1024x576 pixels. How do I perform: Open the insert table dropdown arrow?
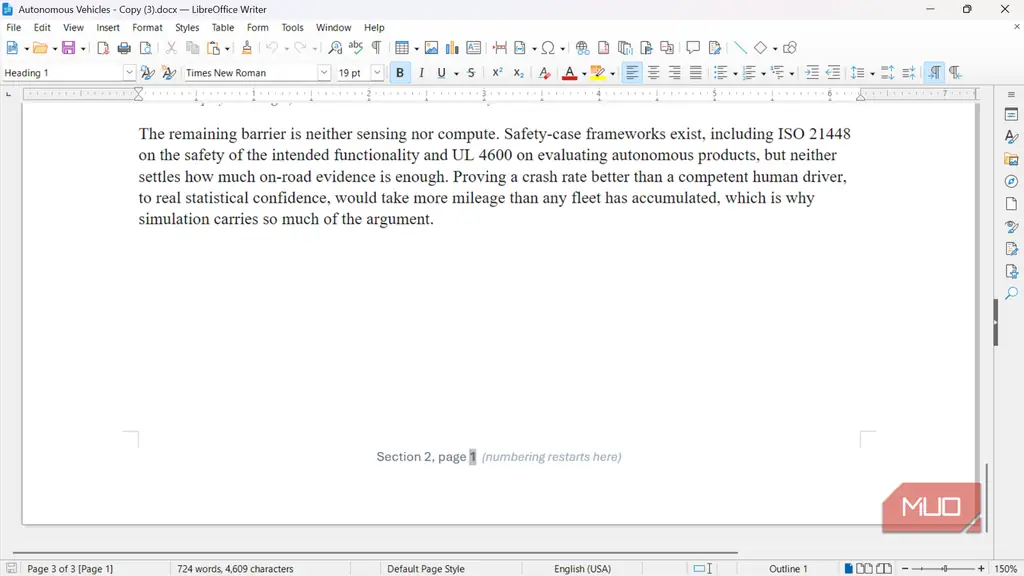[416, 49]
